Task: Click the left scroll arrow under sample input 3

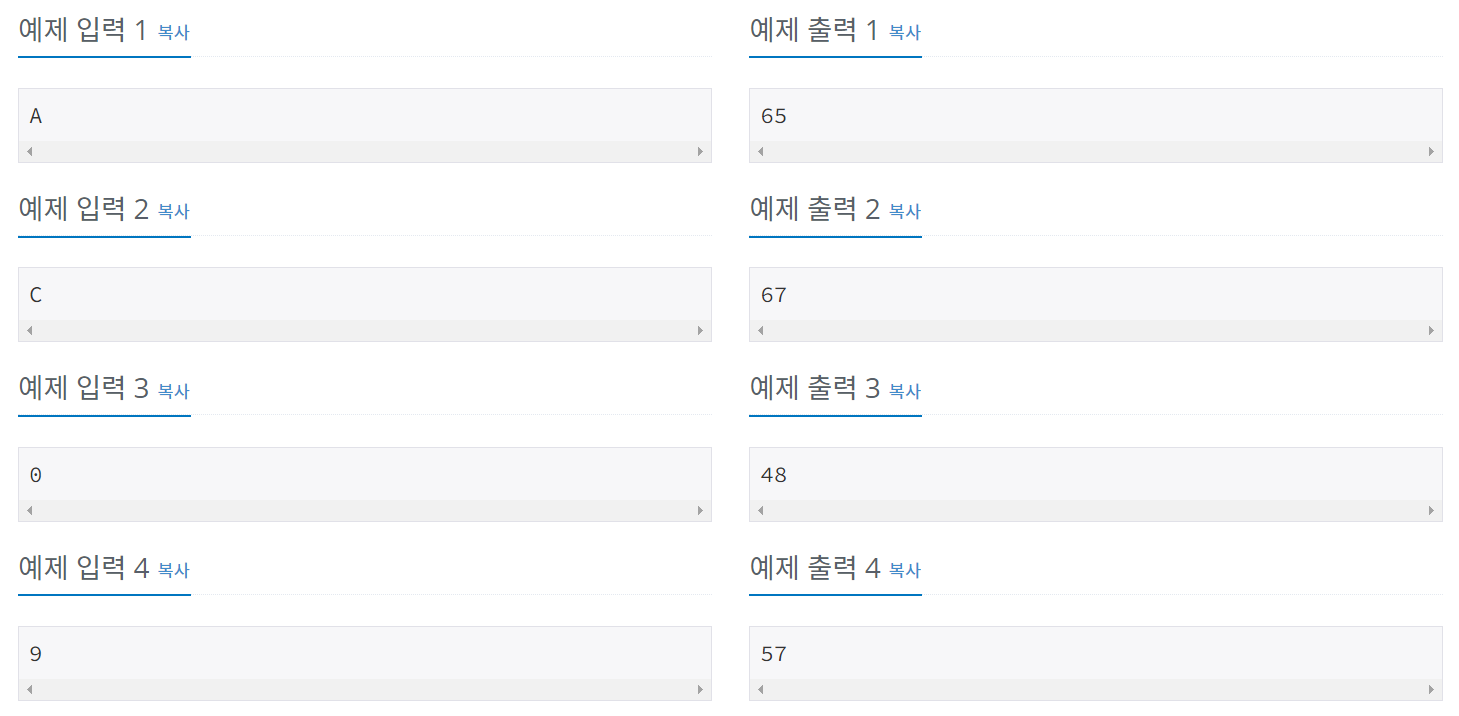Action: [29, 509]
